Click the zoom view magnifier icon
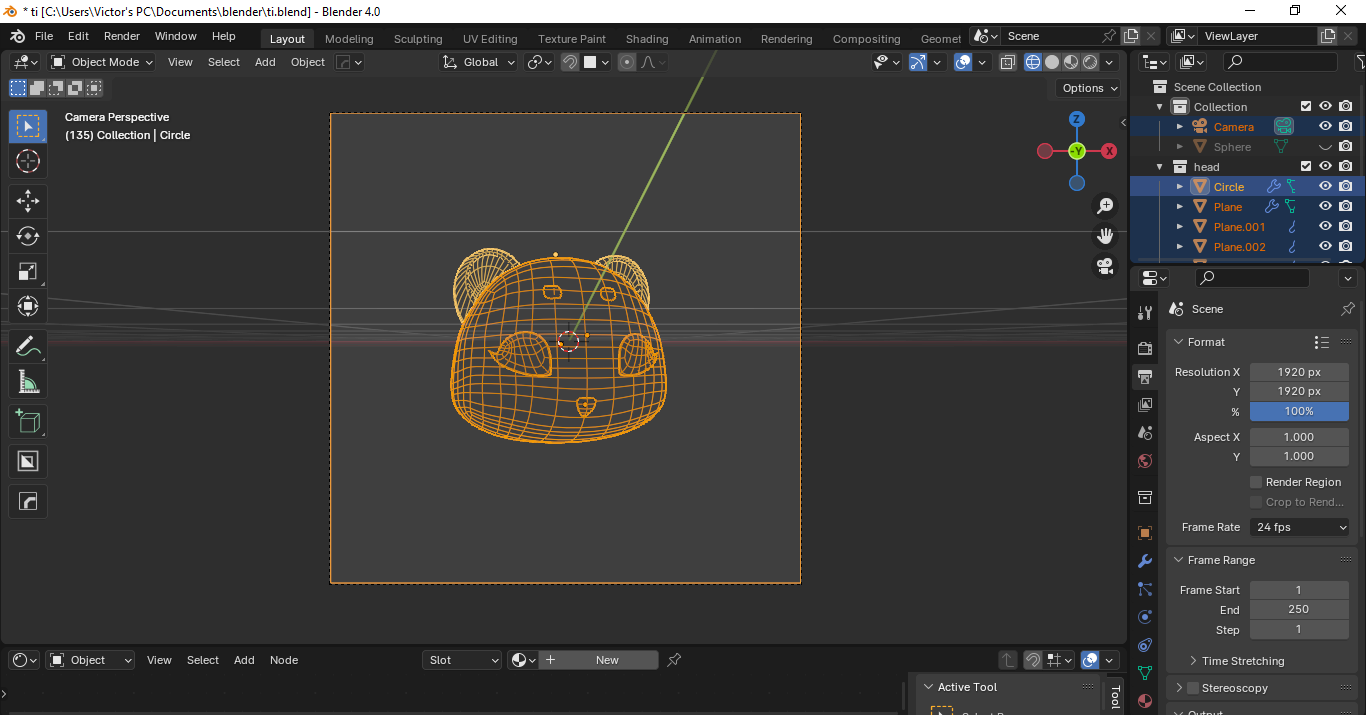Viewport: 1366px width, 715px height. coord(1105,206)
